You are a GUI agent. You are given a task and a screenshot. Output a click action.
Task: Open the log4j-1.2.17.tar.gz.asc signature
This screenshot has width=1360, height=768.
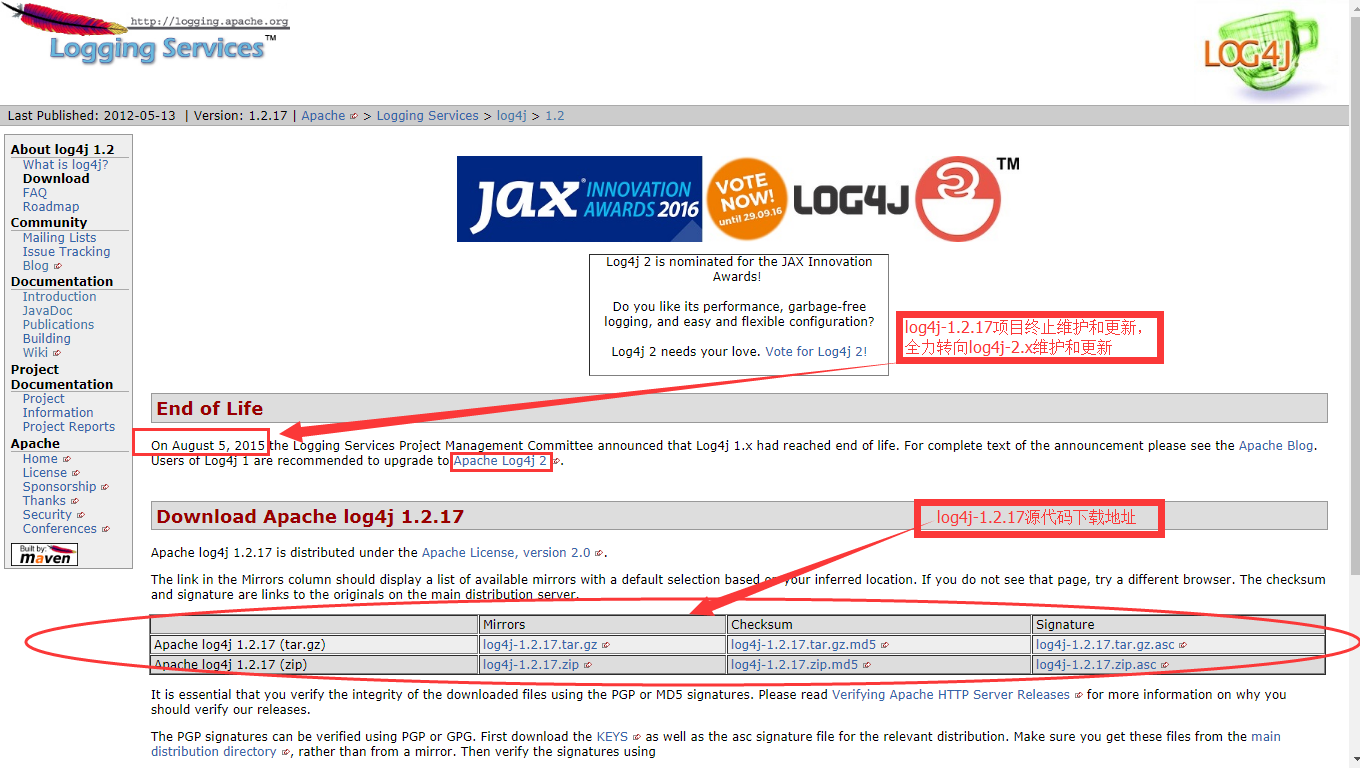(1106, 645)
